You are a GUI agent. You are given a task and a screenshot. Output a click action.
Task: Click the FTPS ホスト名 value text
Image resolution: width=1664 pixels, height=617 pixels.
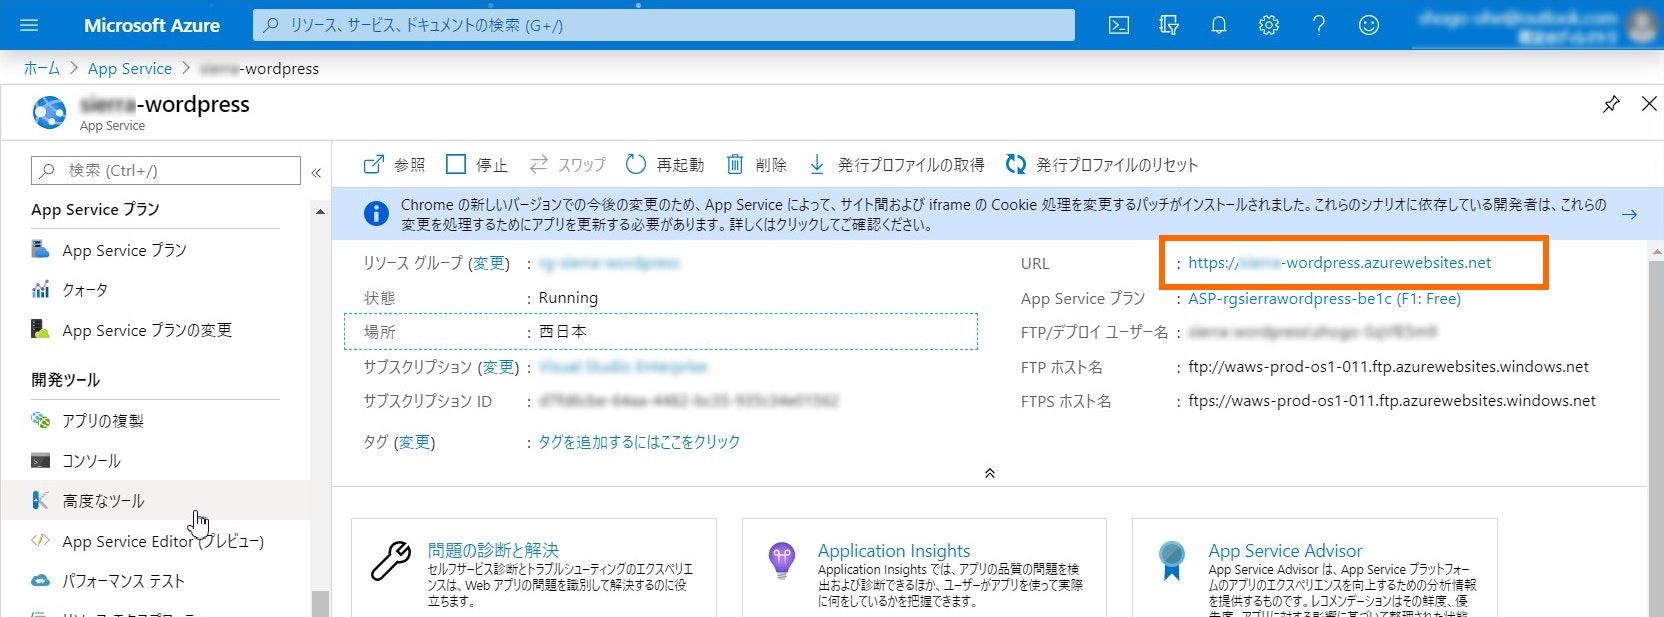pos(1392,401)
